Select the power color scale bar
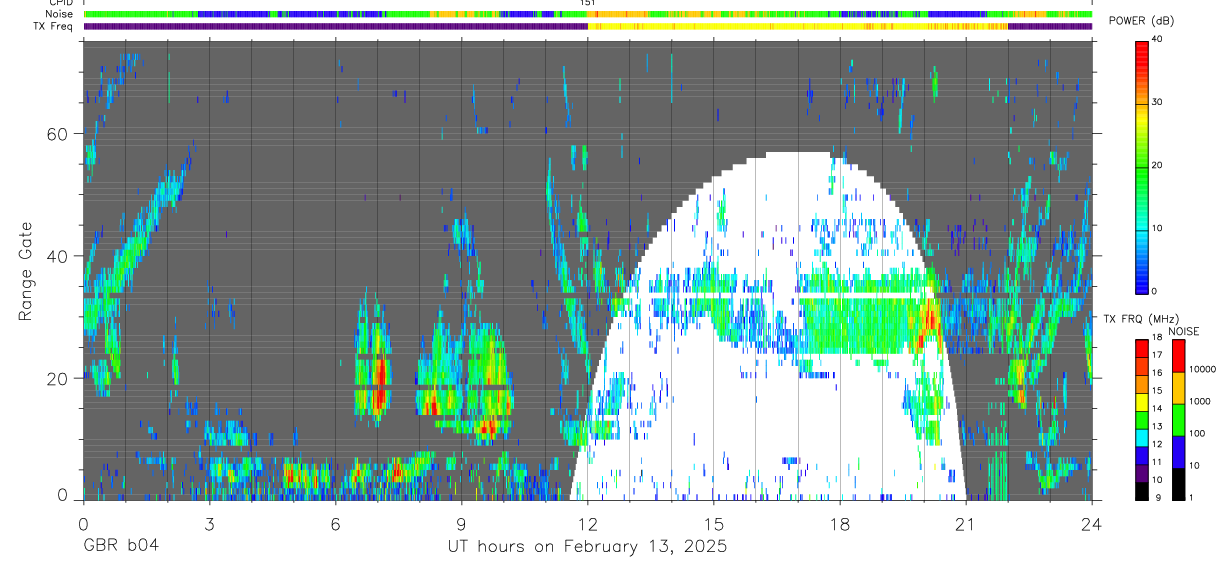The width and height of the screenshot is (1228, 567). 1142,166
